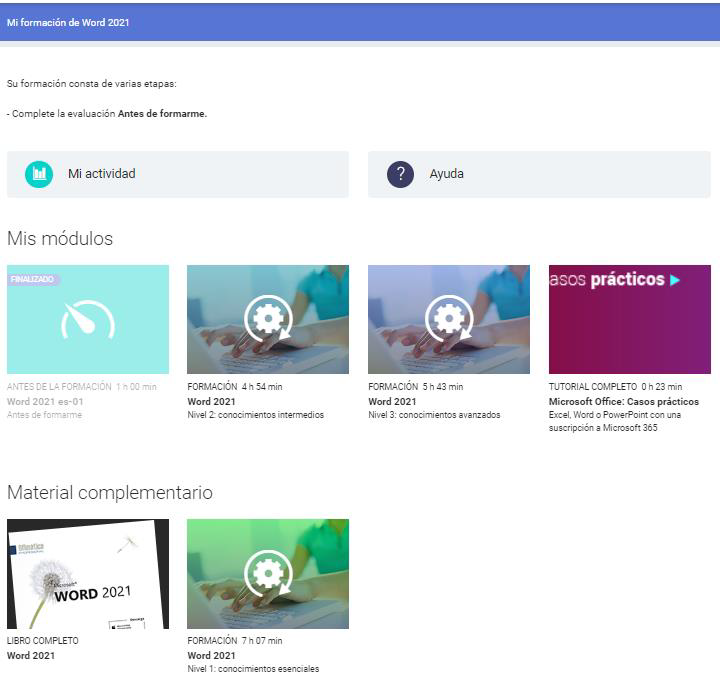The image size is (720, 688).
Task: Click bold Antes de formarme. in instructions
Action: [x=163, y=113]
